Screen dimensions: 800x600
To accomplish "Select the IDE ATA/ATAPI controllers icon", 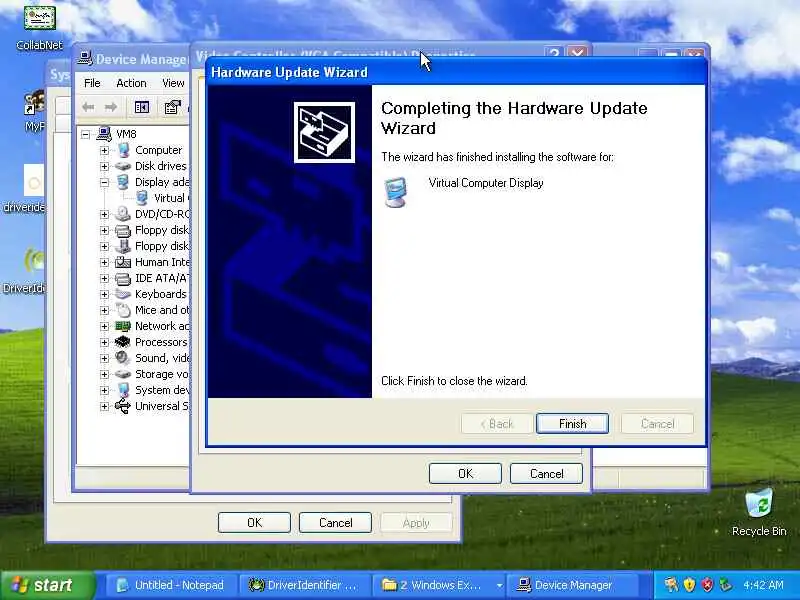I will click(x=123, y=278).
